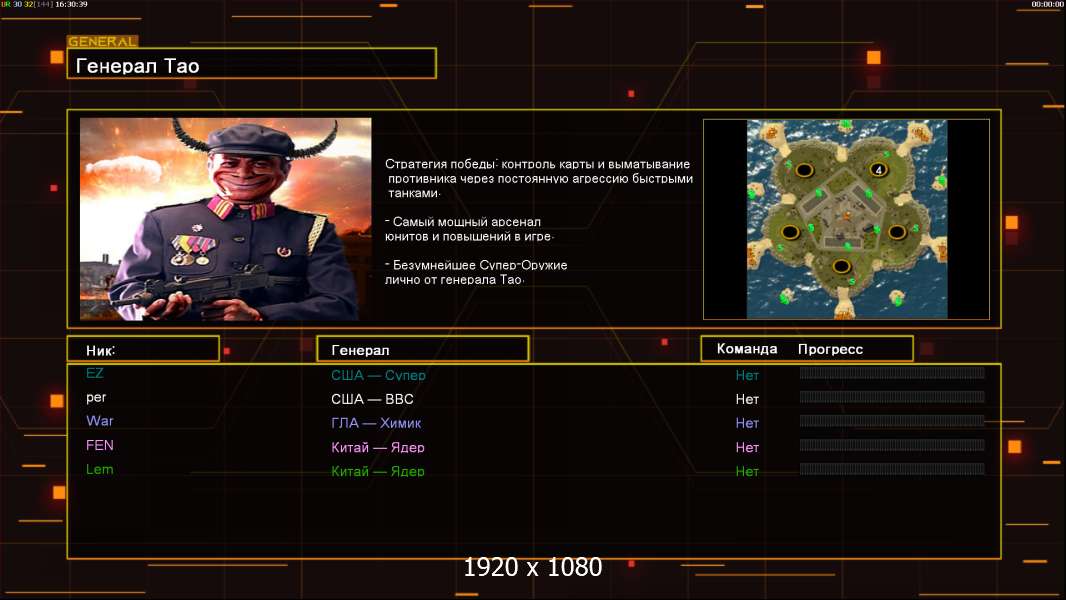Screen dimensions: 1066x600
Task: Click 'ГЛА — Химик' general entry
Action: [x=376, y=423]
